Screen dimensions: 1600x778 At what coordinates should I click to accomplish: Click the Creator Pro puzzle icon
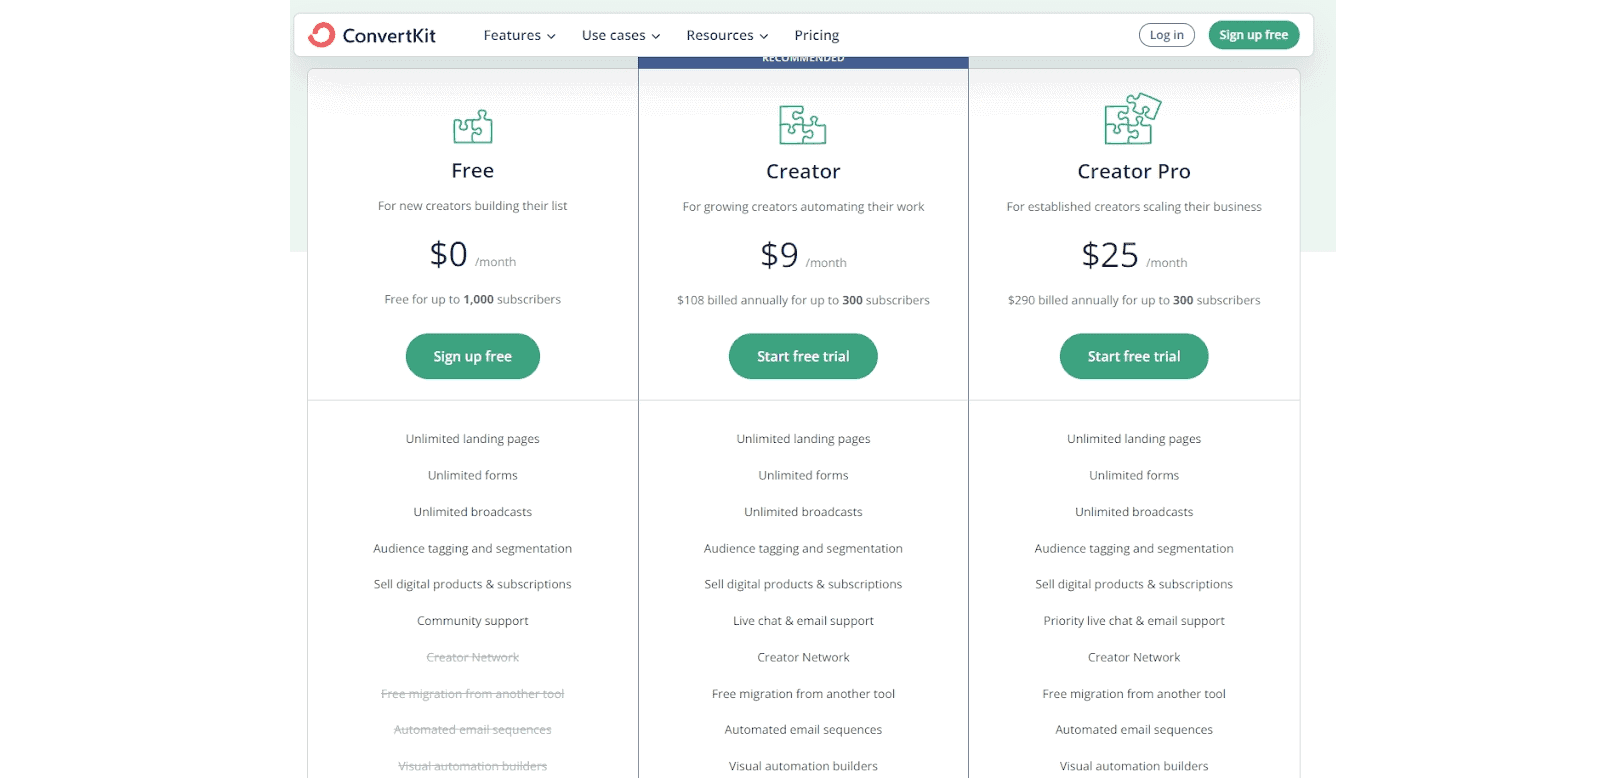(x=1133, y=119)
